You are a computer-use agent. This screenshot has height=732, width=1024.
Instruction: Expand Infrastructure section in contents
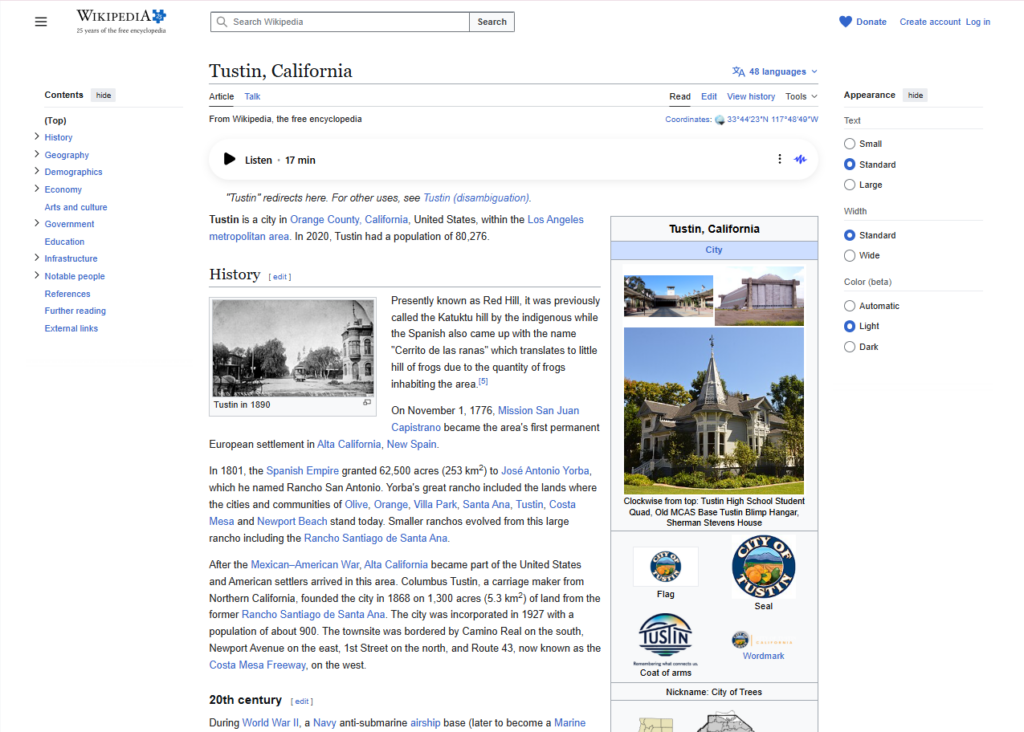[37, 258]
